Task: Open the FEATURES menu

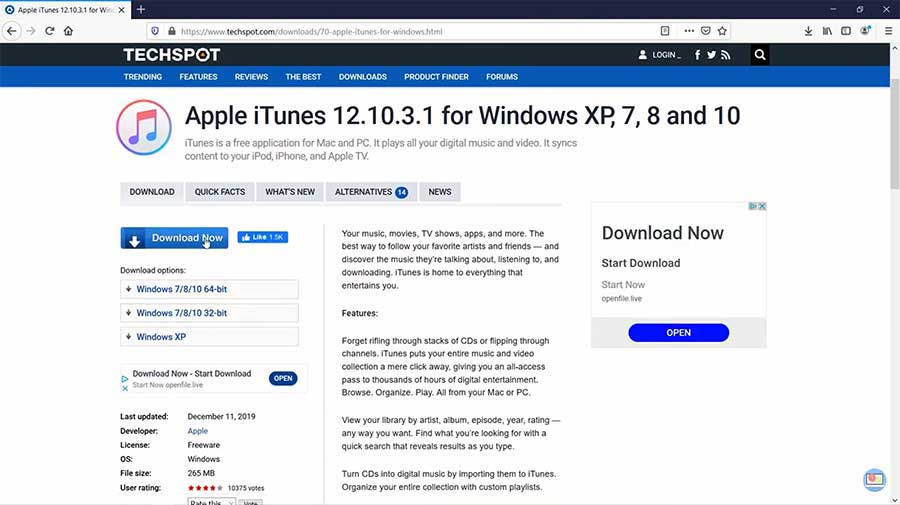Action: (x=198, y=76)
